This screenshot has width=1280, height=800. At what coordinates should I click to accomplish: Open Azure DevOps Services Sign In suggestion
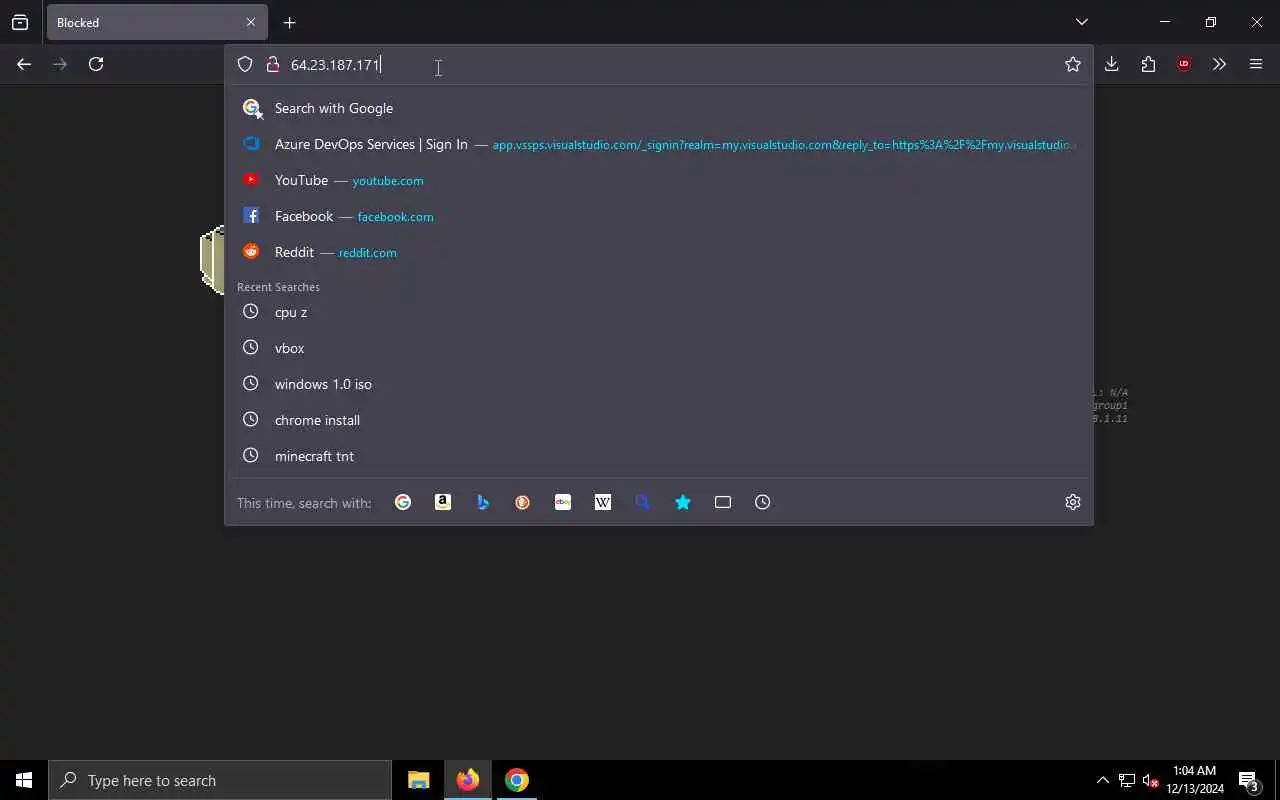[x=660, y=144]
